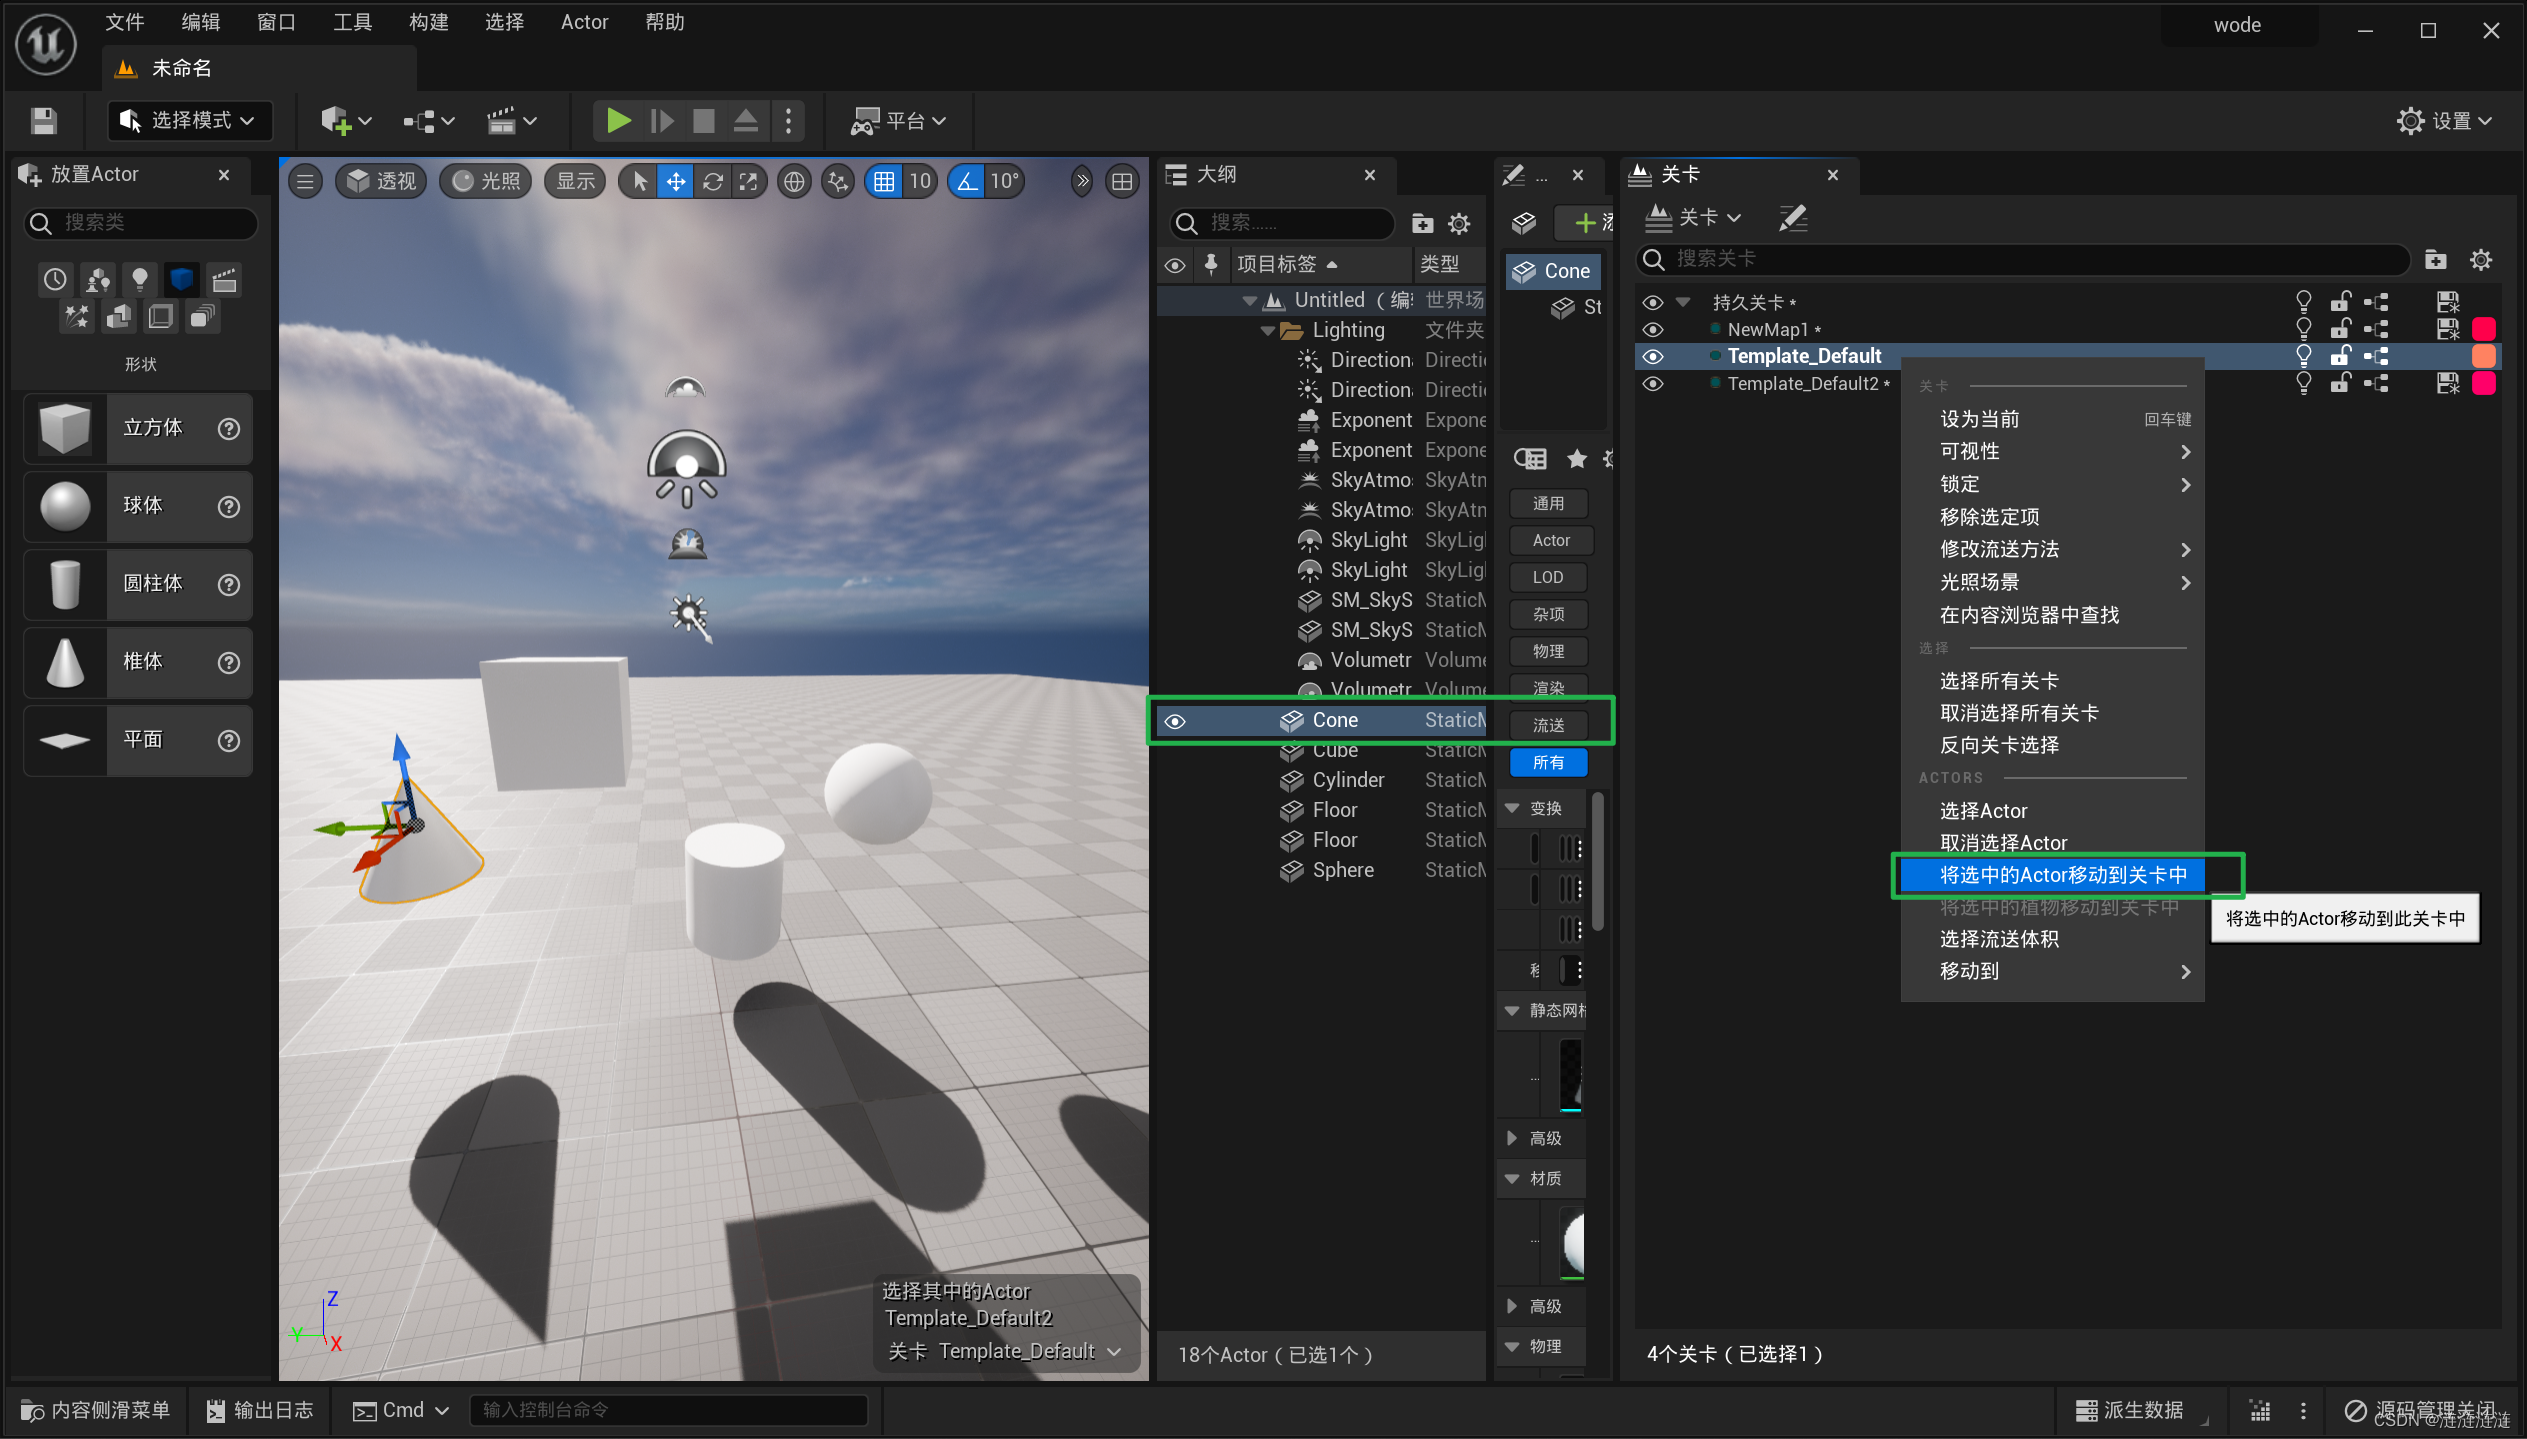
Task: Choose 将选中的Actor移动到关卡中 menu entry
Action: click(x=2062, y=875)
